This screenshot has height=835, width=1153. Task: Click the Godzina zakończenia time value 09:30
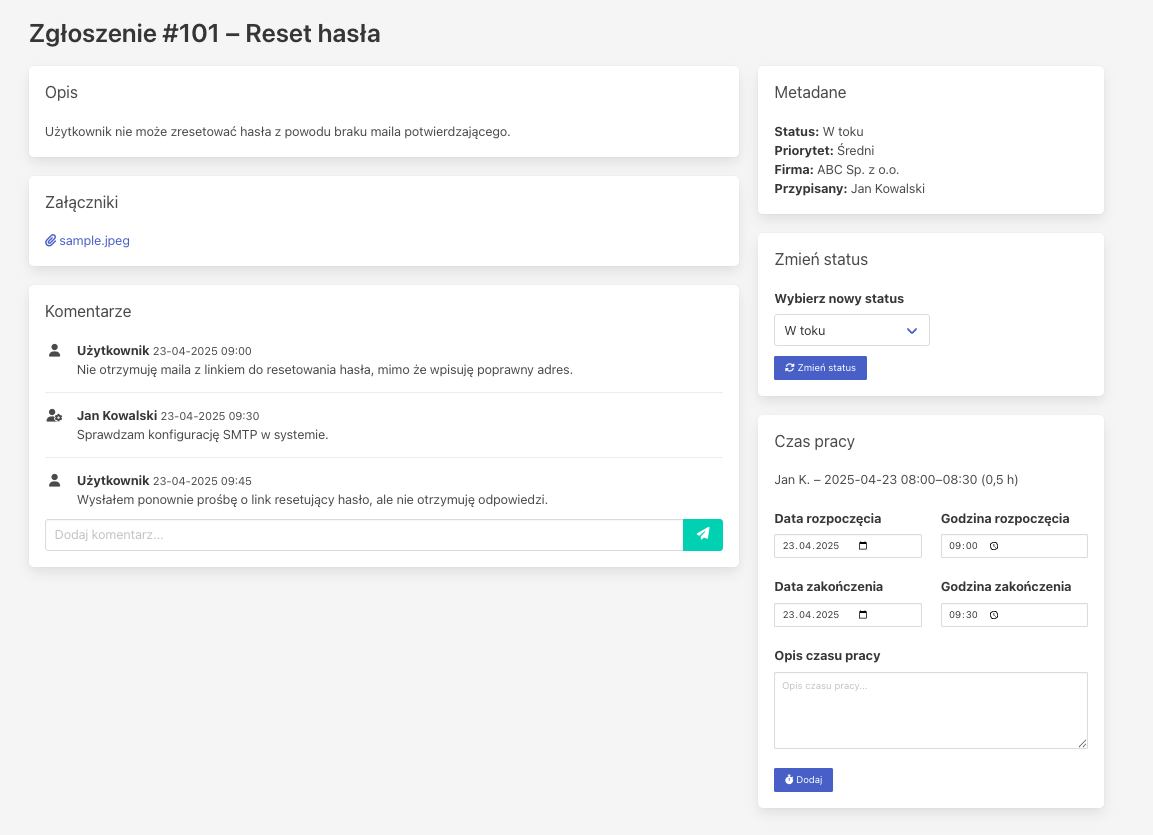point(963,615)
